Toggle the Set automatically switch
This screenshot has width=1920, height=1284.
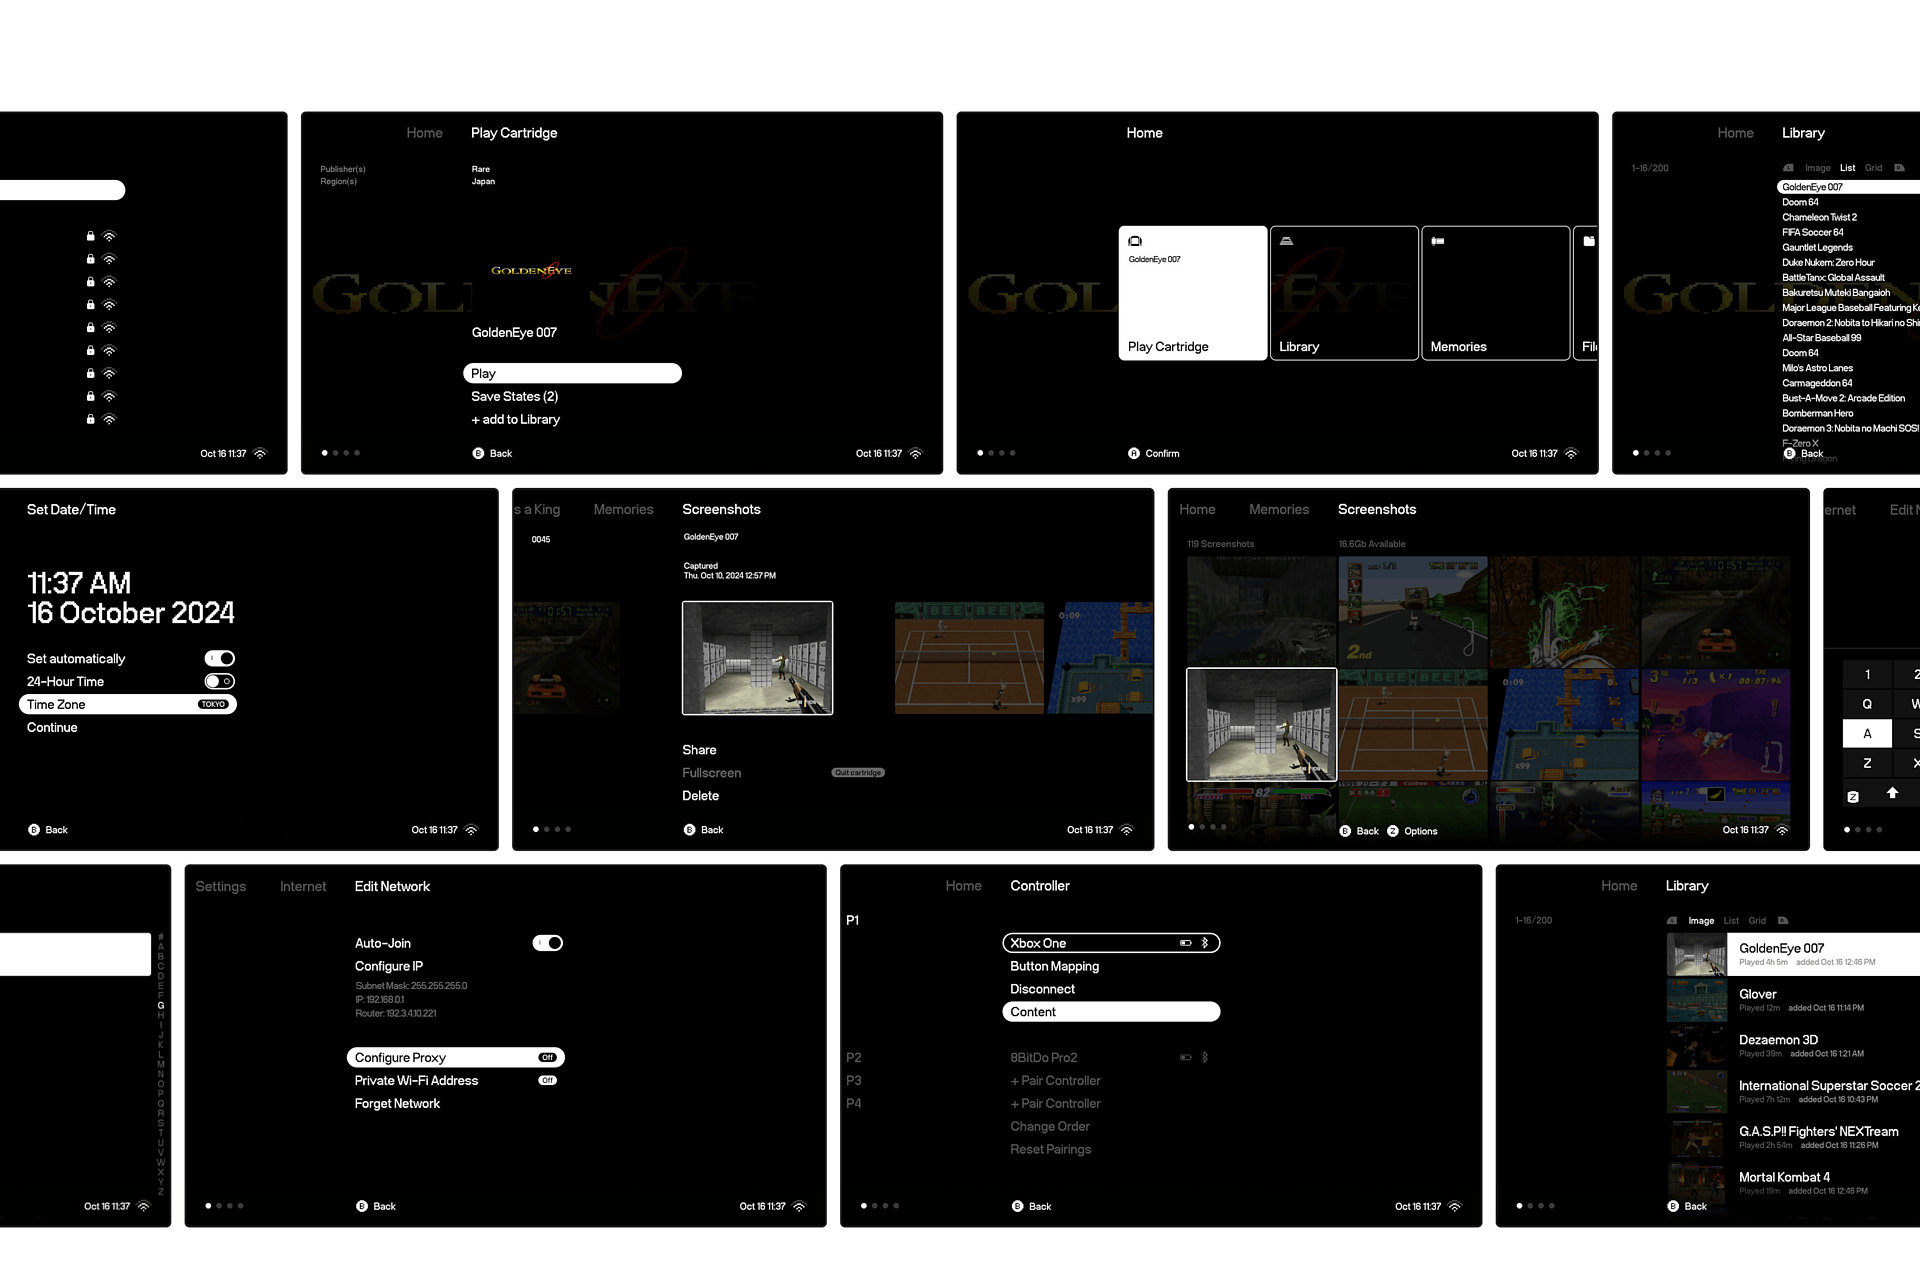pos(220,658)
